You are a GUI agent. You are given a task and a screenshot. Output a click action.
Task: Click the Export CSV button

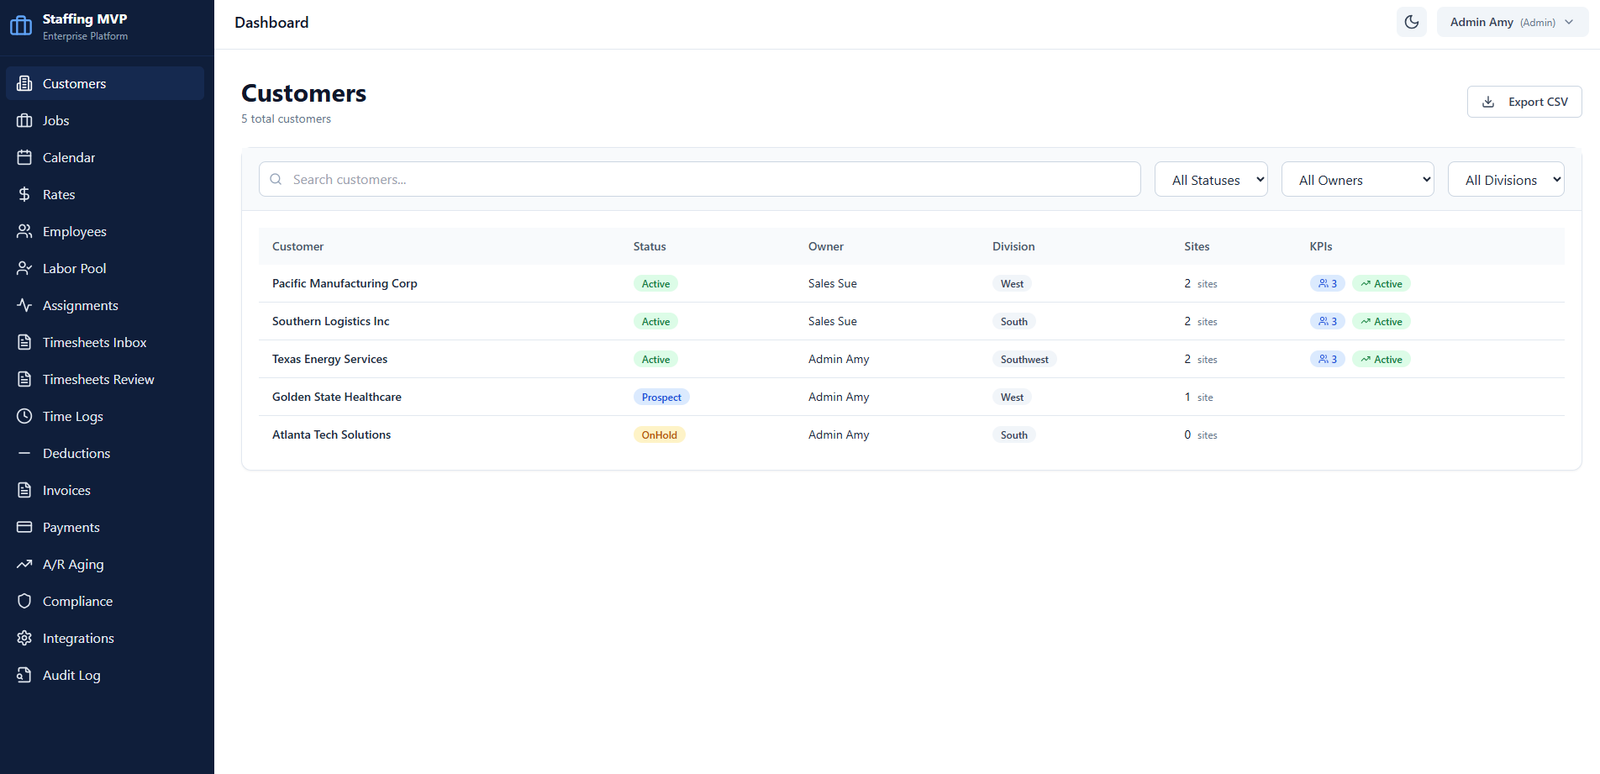tap(1524, 102)
